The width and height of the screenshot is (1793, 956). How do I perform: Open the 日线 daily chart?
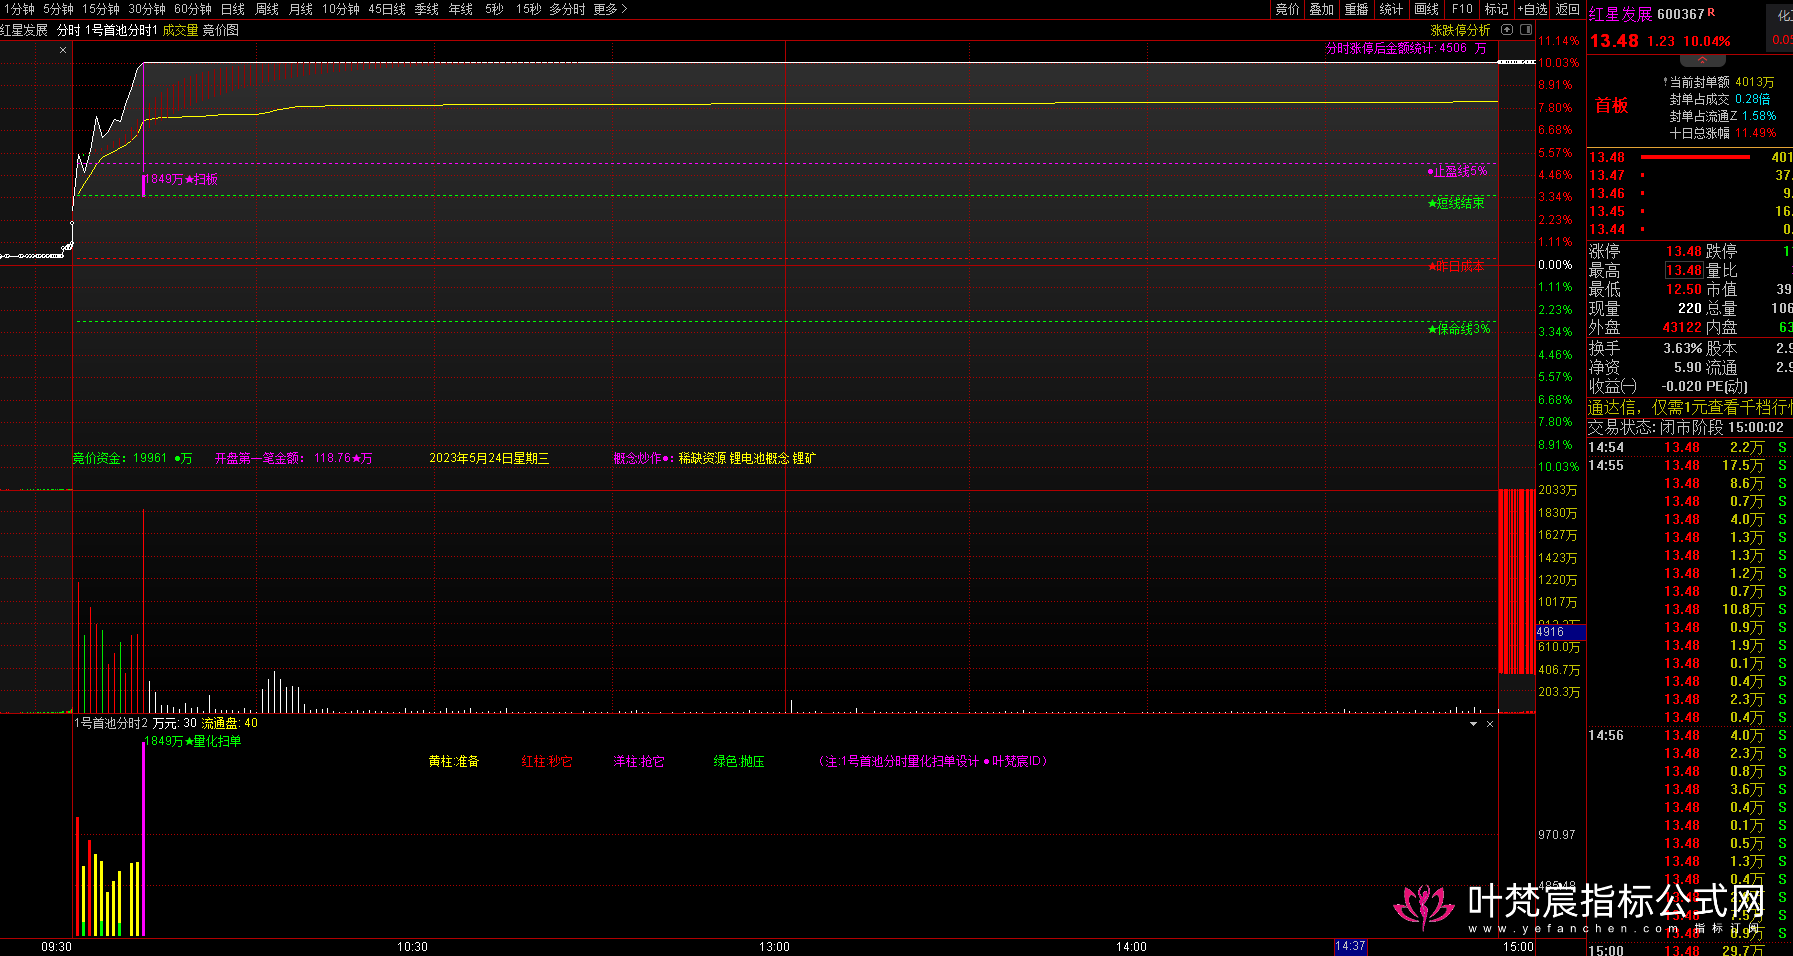[233, 9]
